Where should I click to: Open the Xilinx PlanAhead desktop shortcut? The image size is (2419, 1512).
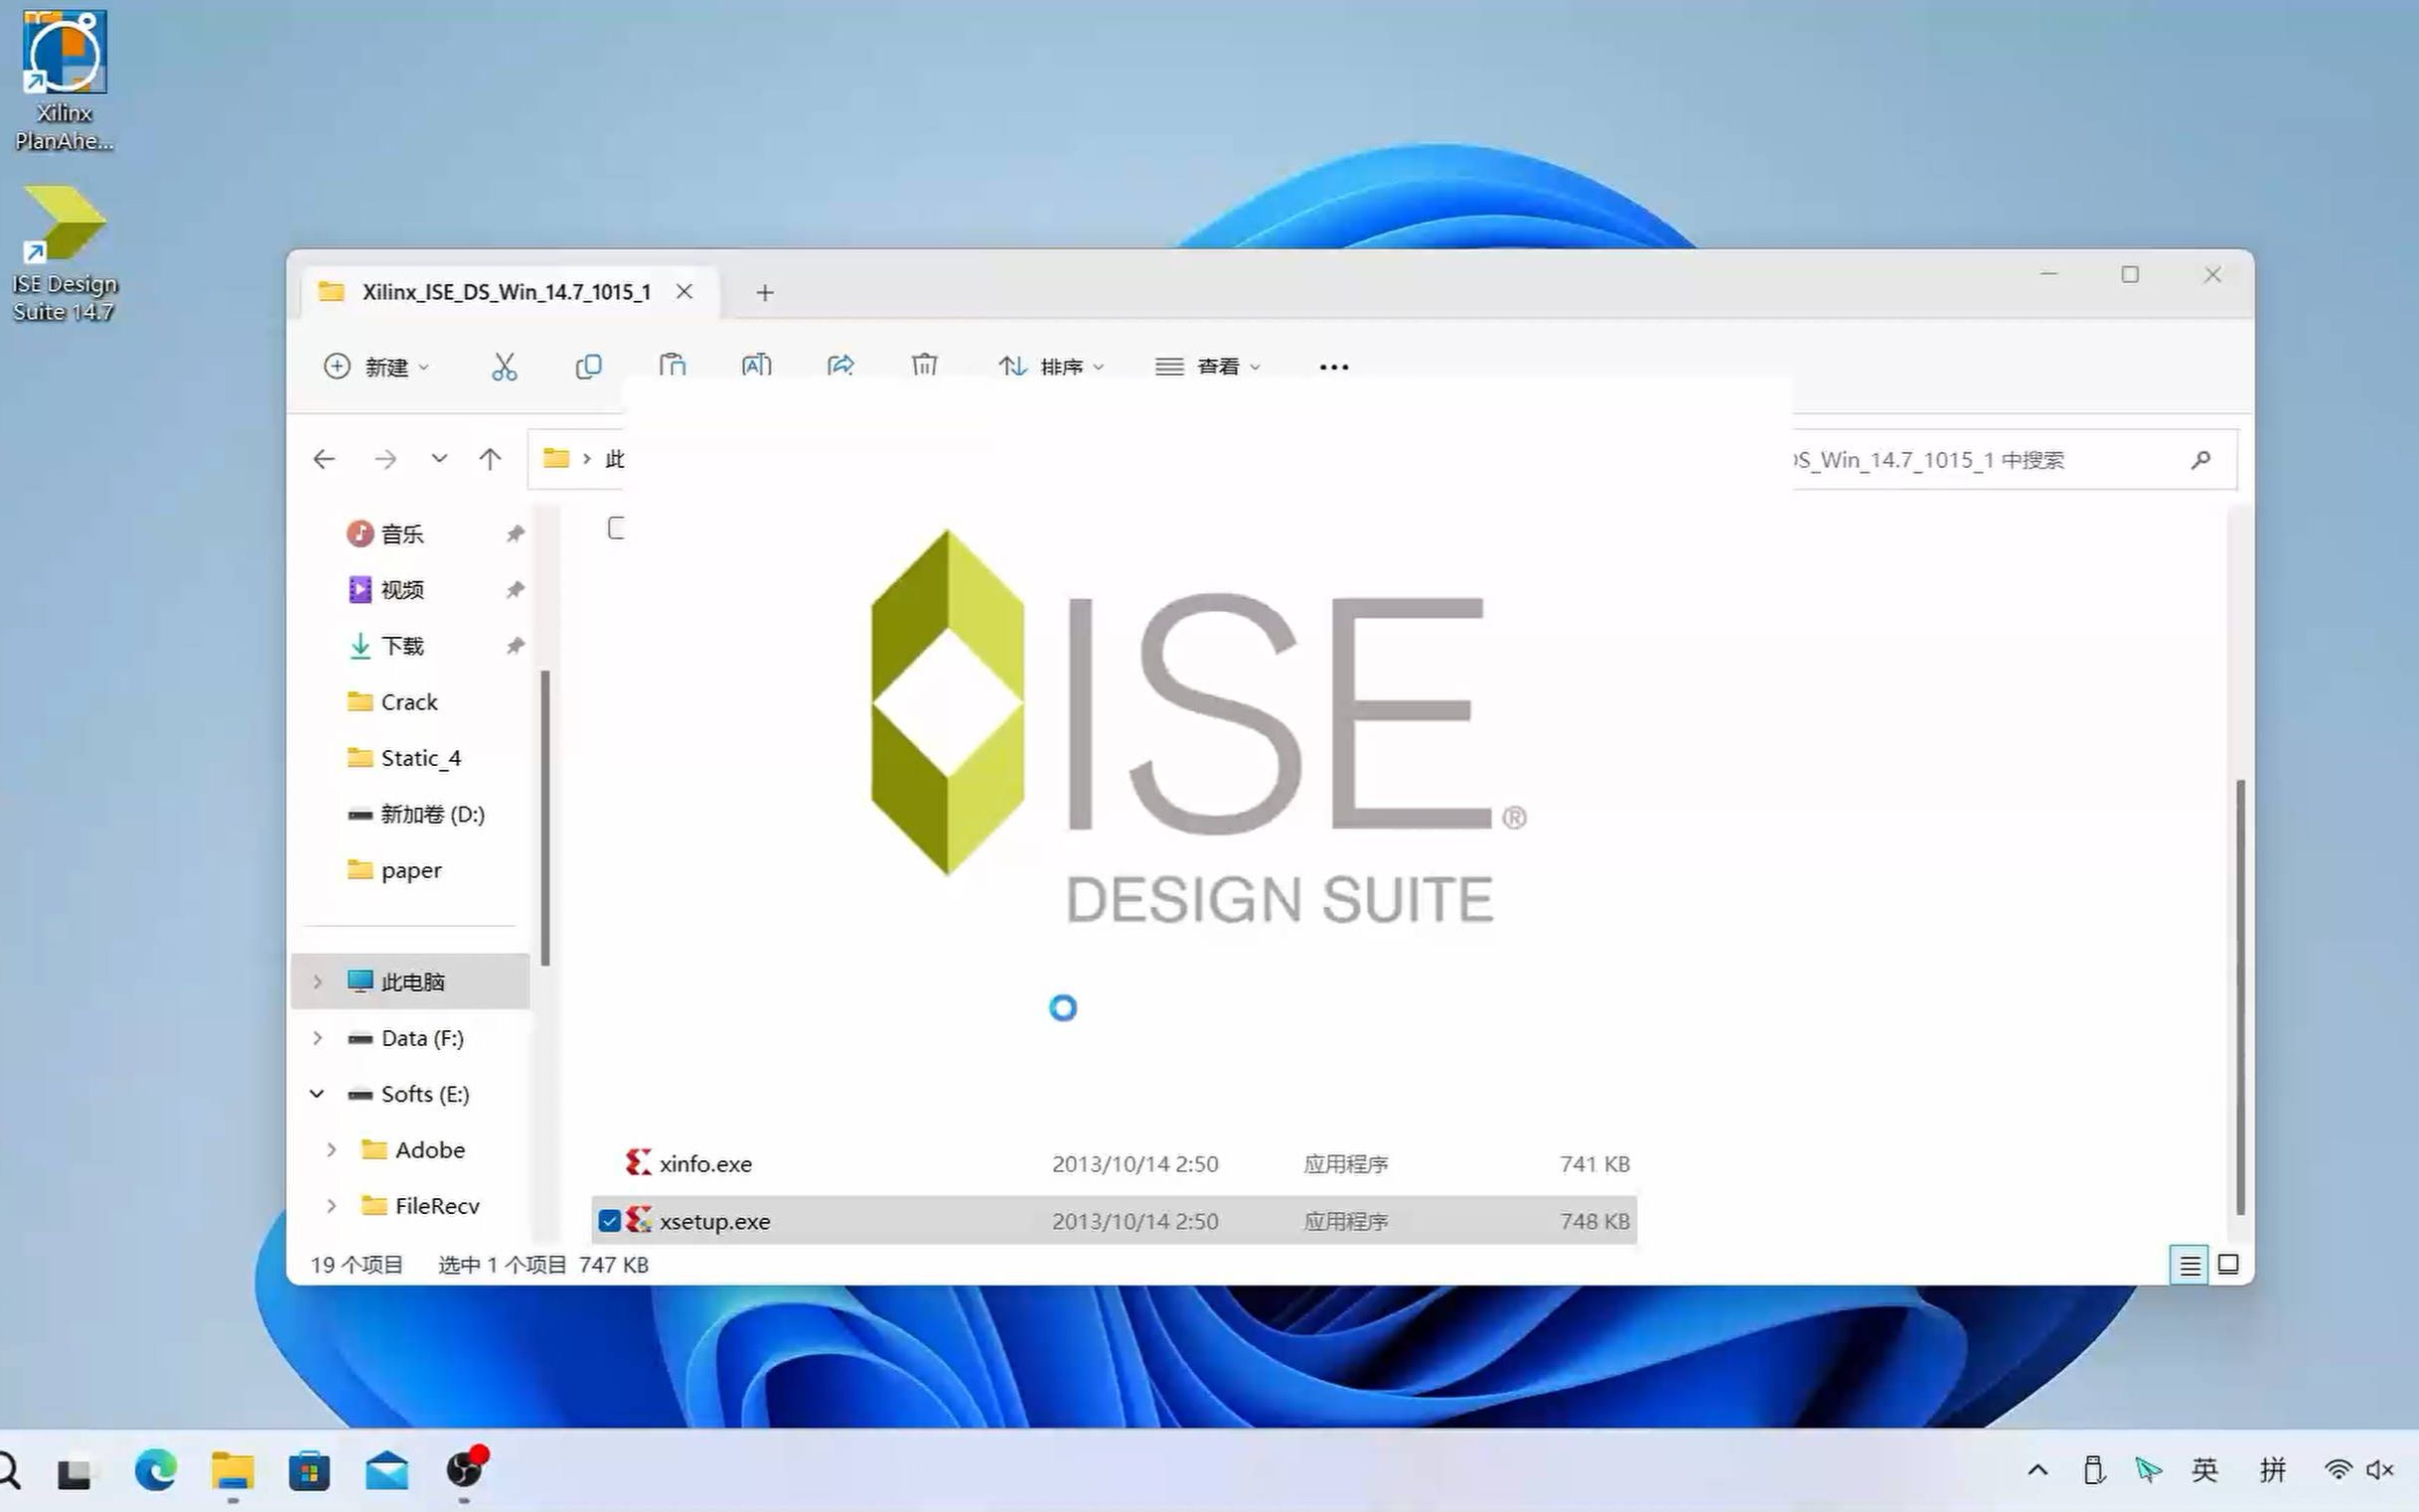coord(64,81)
